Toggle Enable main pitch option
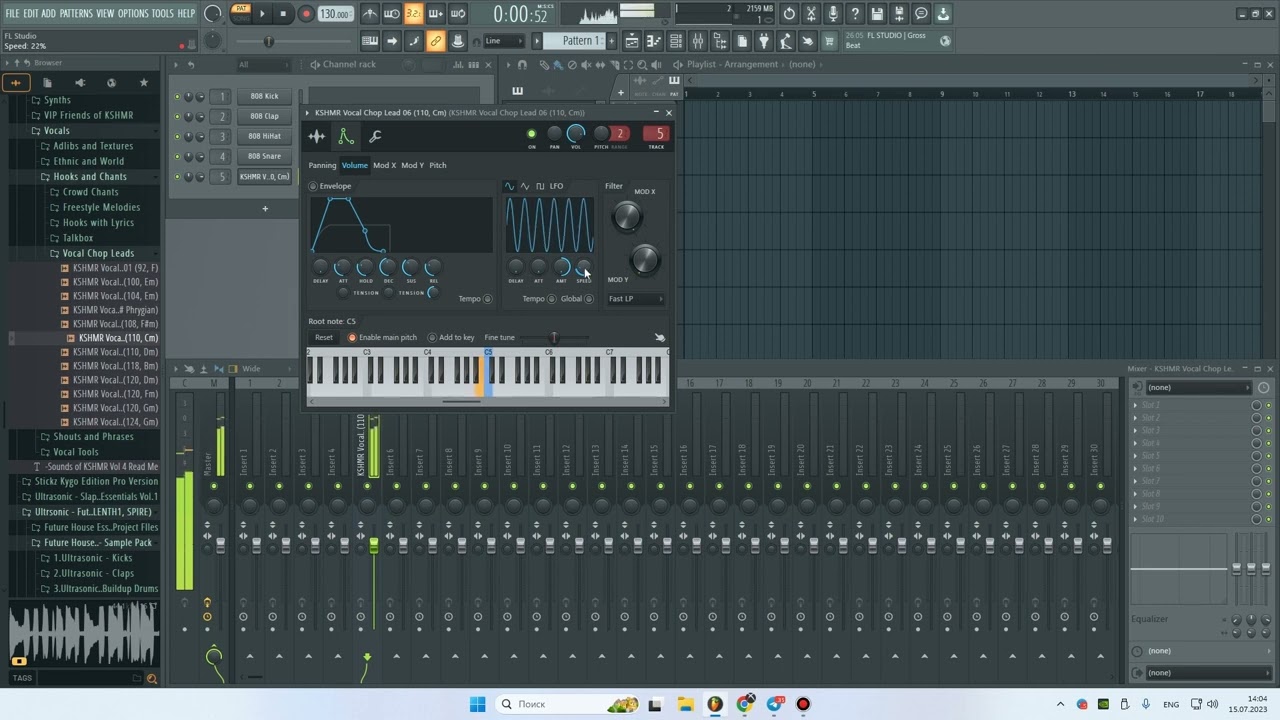Image resolution: width=1280 pixels, height=720 pixels. (x=352, y=338)
